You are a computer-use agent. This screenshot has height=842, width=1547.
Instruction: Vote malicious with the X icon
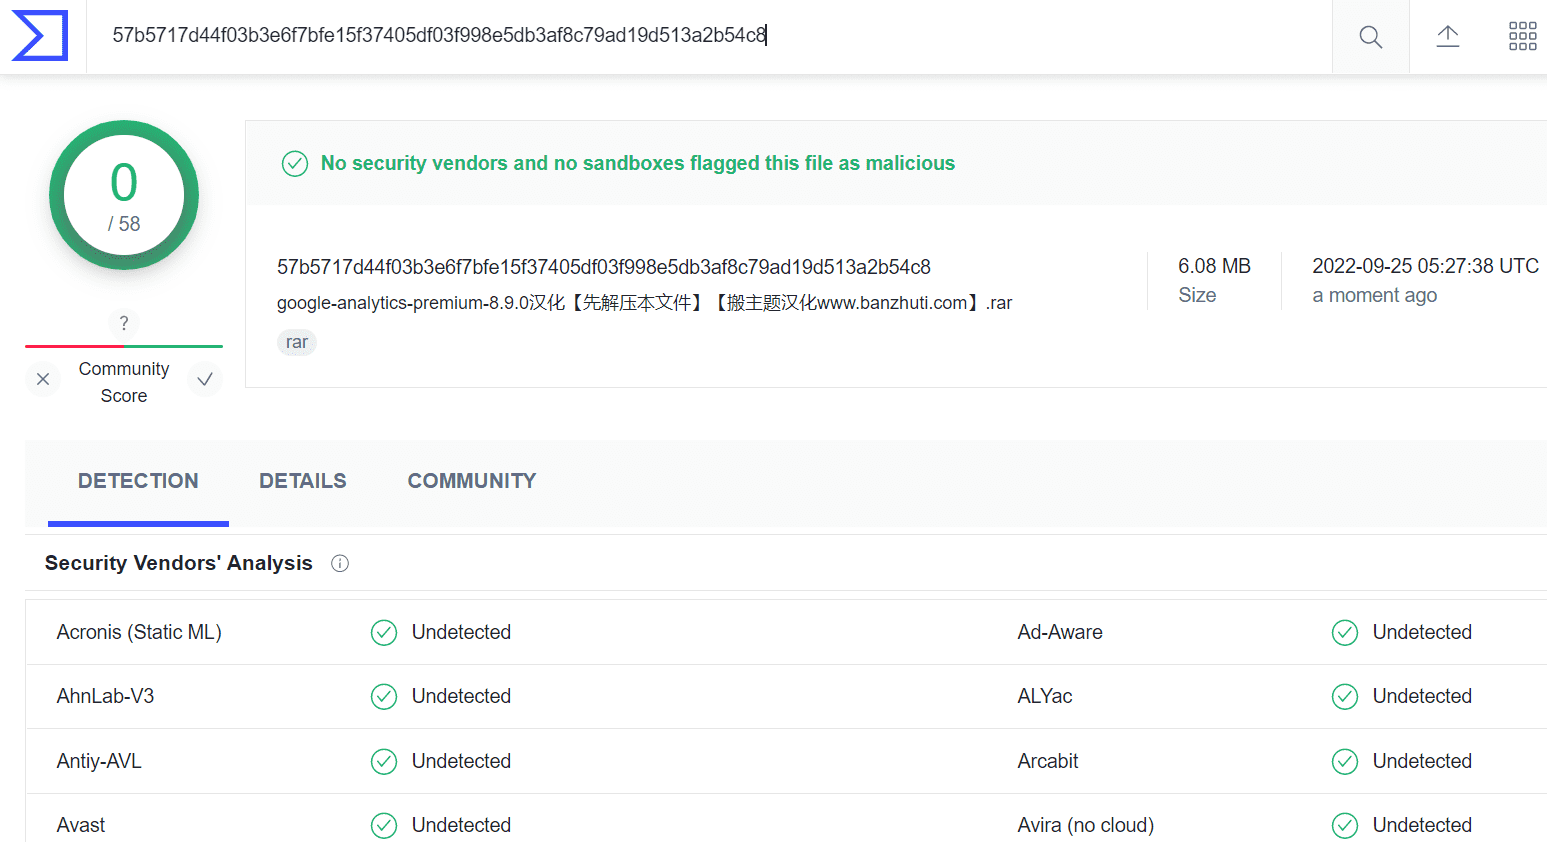(43, 379)
